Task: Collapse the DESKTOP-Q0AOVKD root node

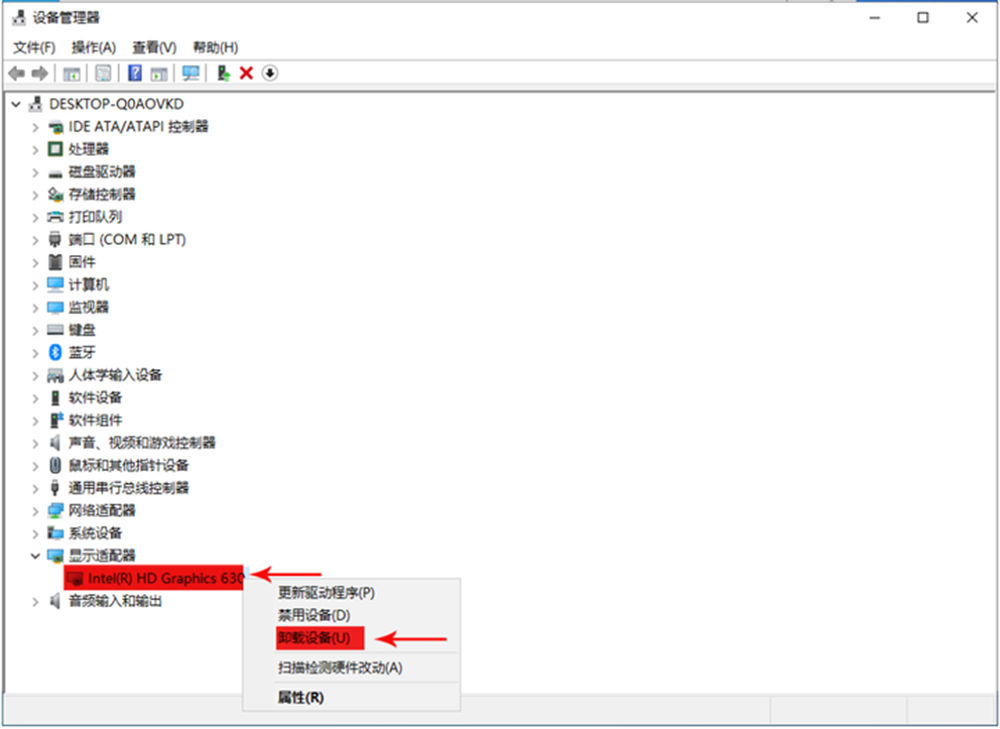Action: (x=17, y=104)
